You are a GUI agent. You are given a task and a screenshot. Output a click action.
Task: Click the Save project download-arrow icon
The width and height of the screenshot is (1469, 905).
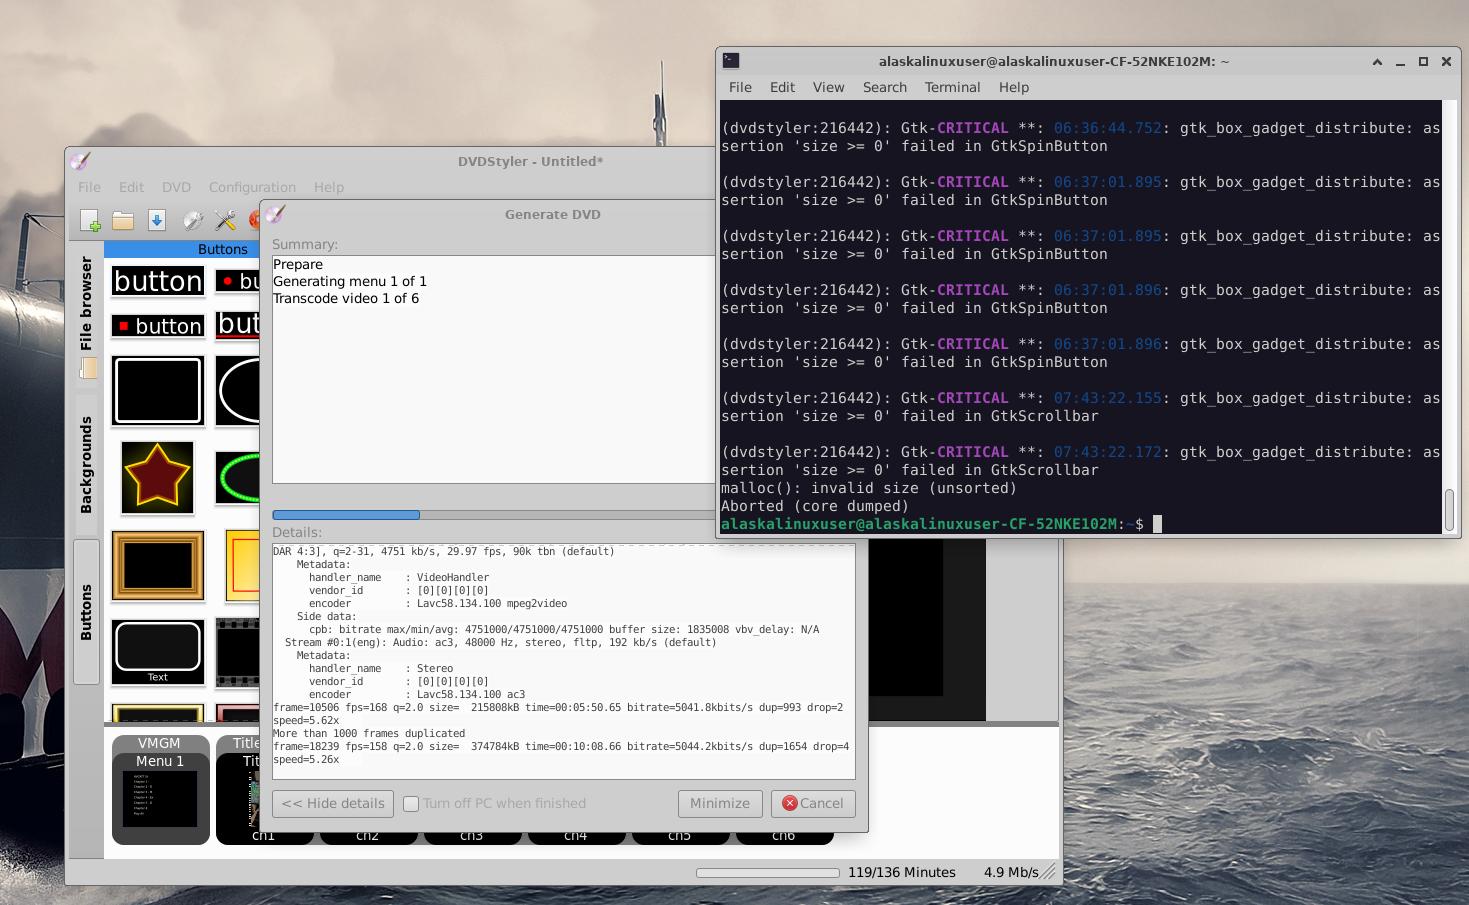[x=157, y=221]
